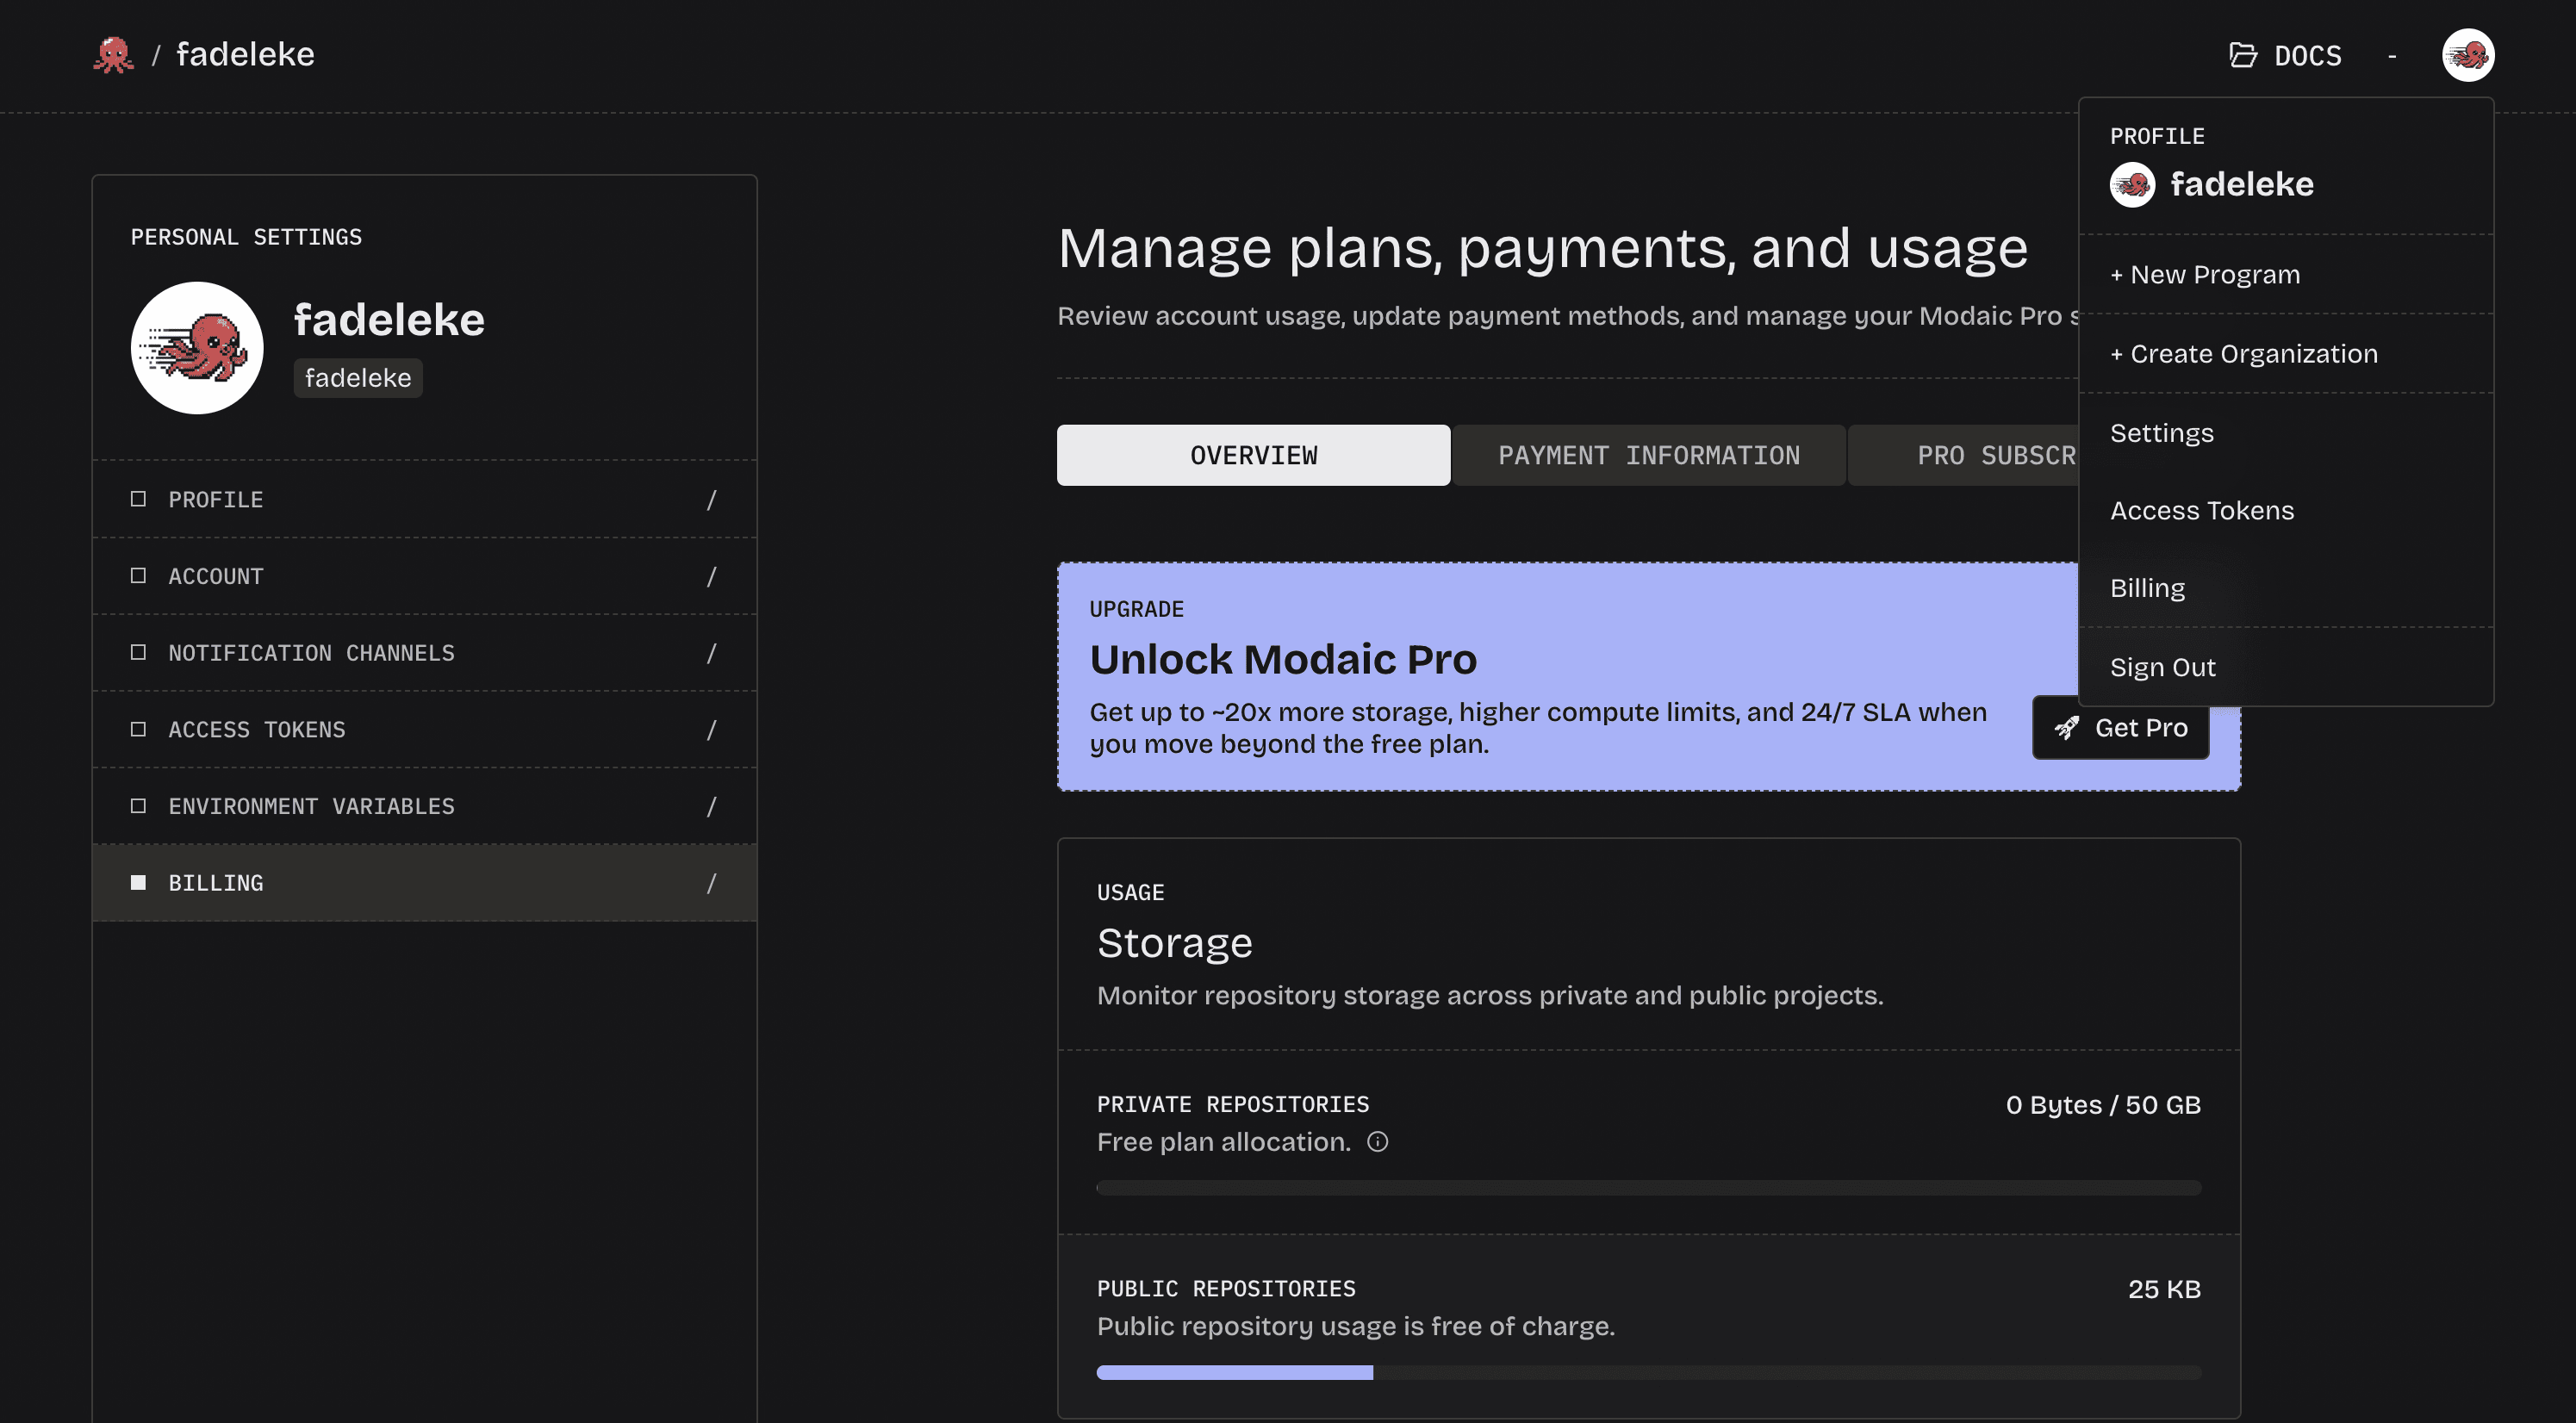Open the DOCS link

[2285, 55]
